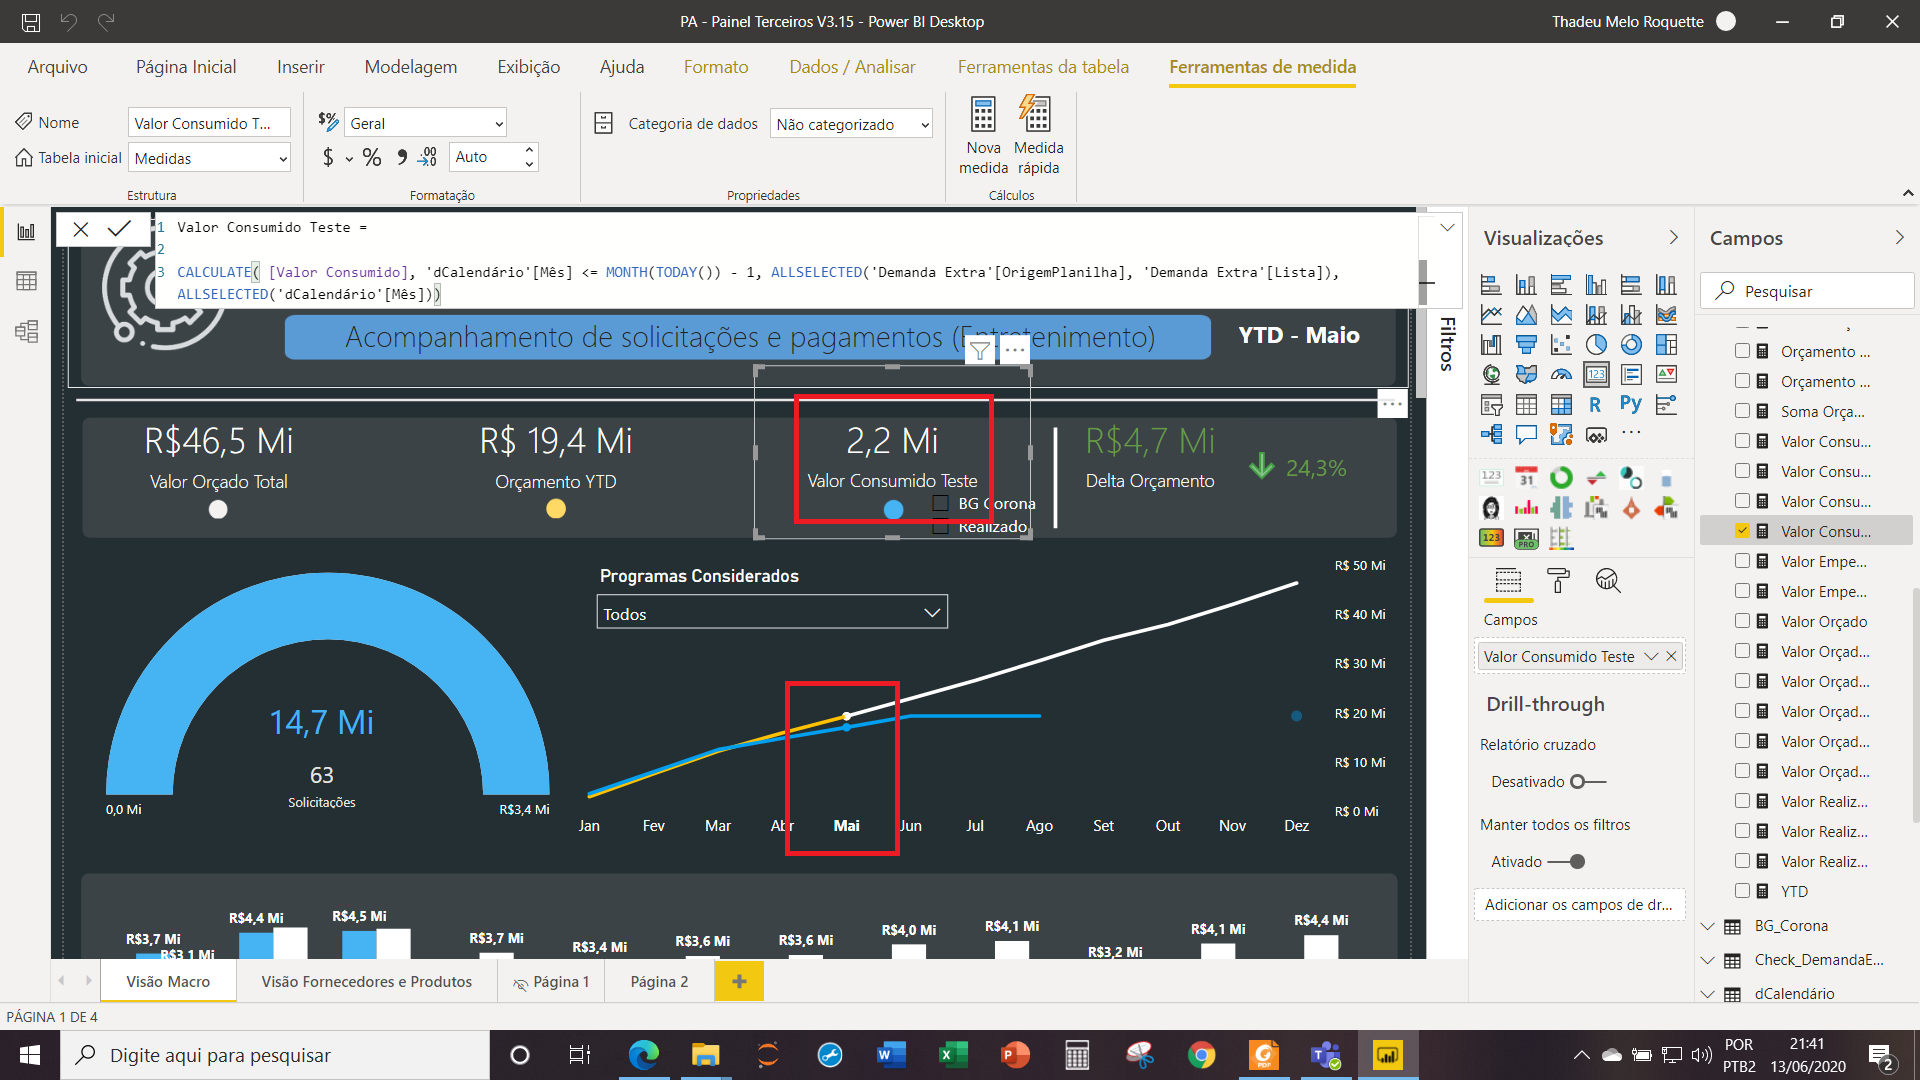
Task: Select the card visual icon
Action: [1596, 375]
